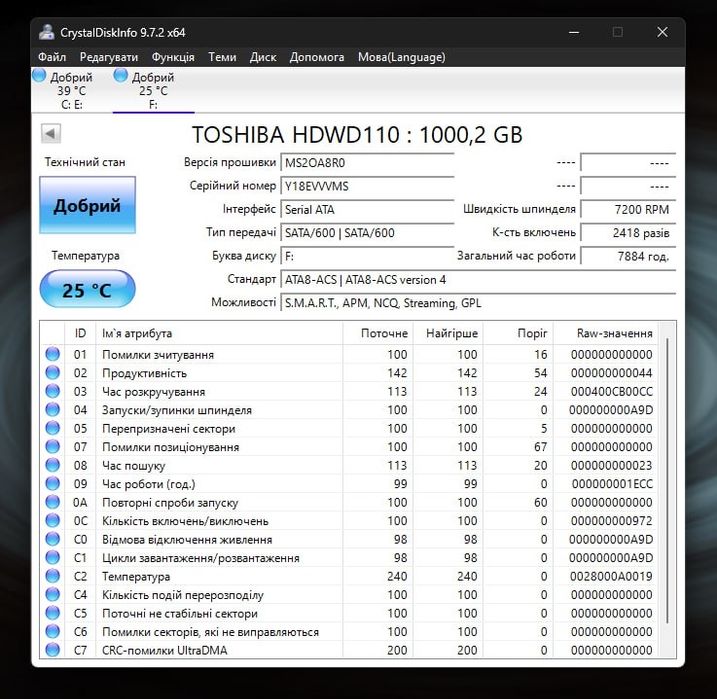Viewport: 717px width, 699px height.
Task: Click blue status orb for attribute C6
Action: coord(53,631)
